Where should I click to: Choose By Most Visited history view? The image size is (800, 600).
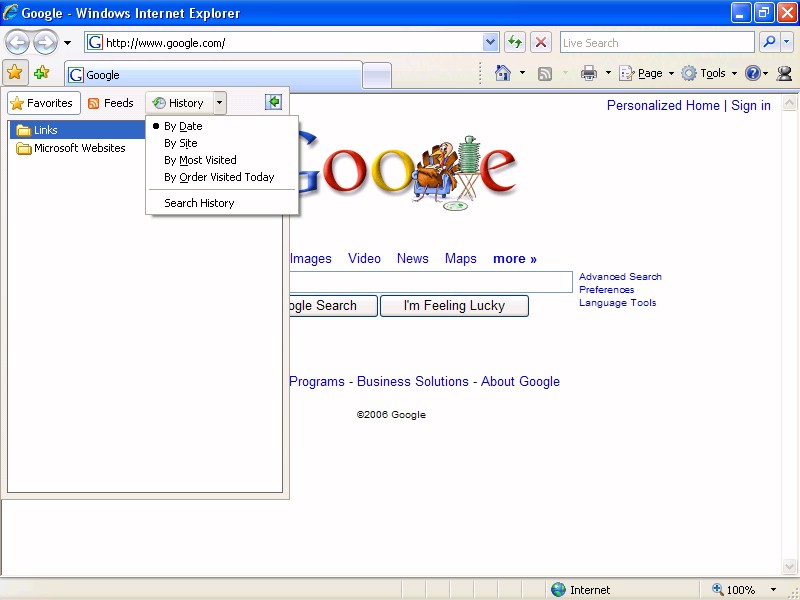tap(222, 160)
